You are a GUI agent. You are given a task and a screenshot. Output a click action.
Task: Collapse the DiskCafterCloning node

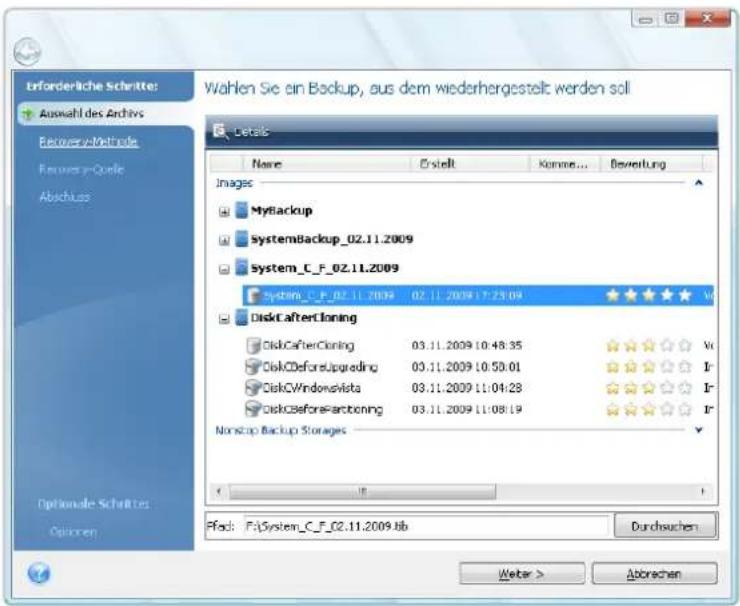[224, 320]
